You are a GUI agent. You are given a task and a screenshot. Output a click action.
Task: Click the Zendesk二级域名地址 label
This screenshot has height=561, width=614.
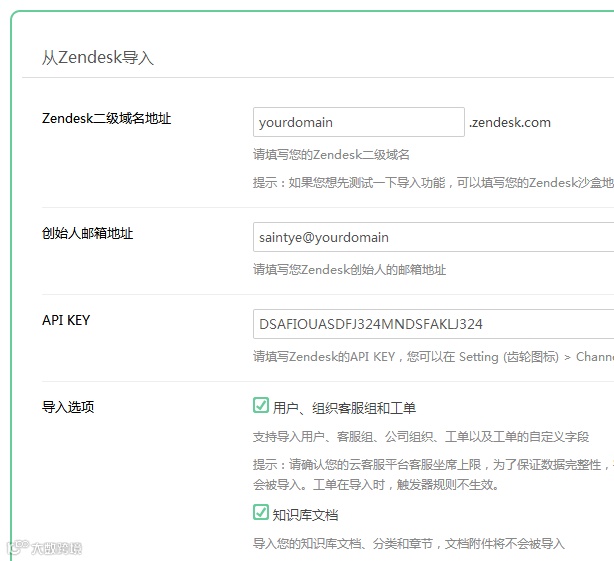(107, 118)
